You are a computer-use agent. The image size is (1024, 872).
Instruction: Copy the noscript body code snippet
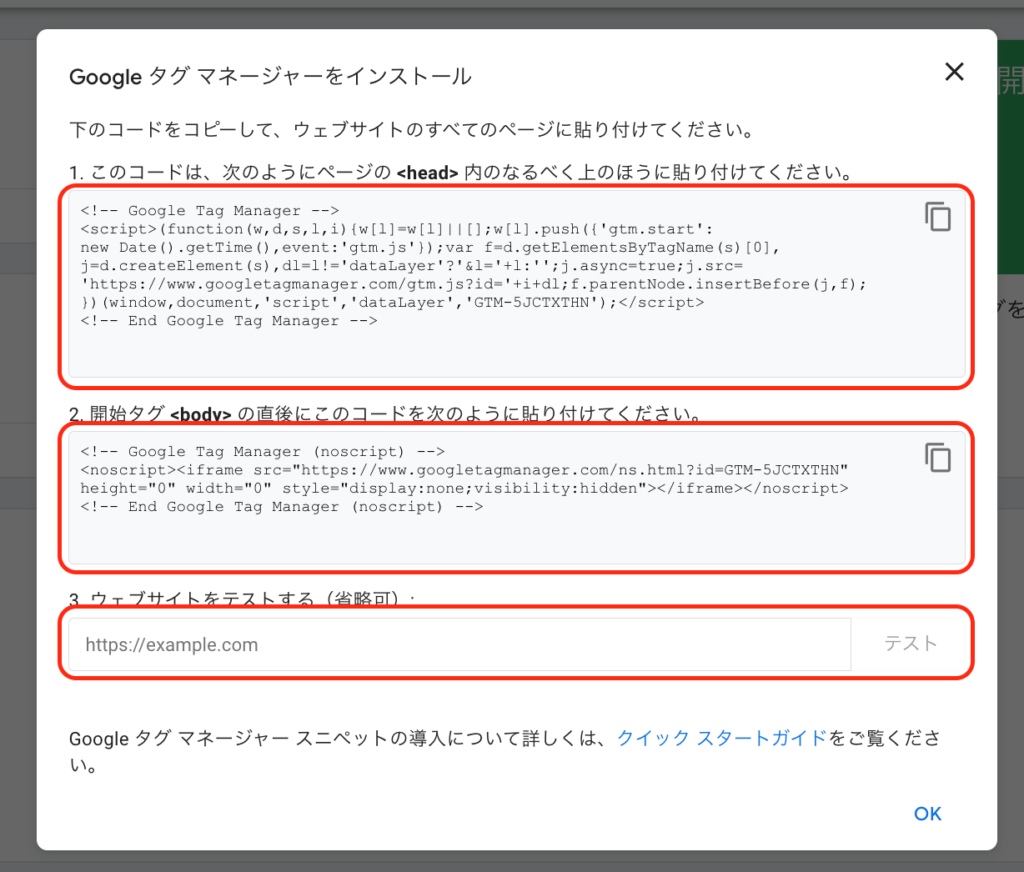[938, 458]
